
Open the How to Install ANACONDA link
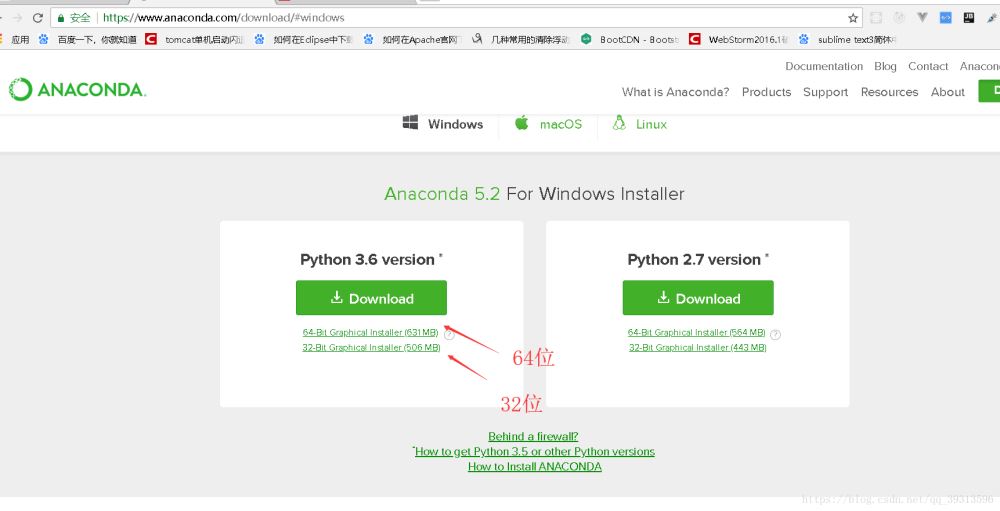[x=534, y=467]
